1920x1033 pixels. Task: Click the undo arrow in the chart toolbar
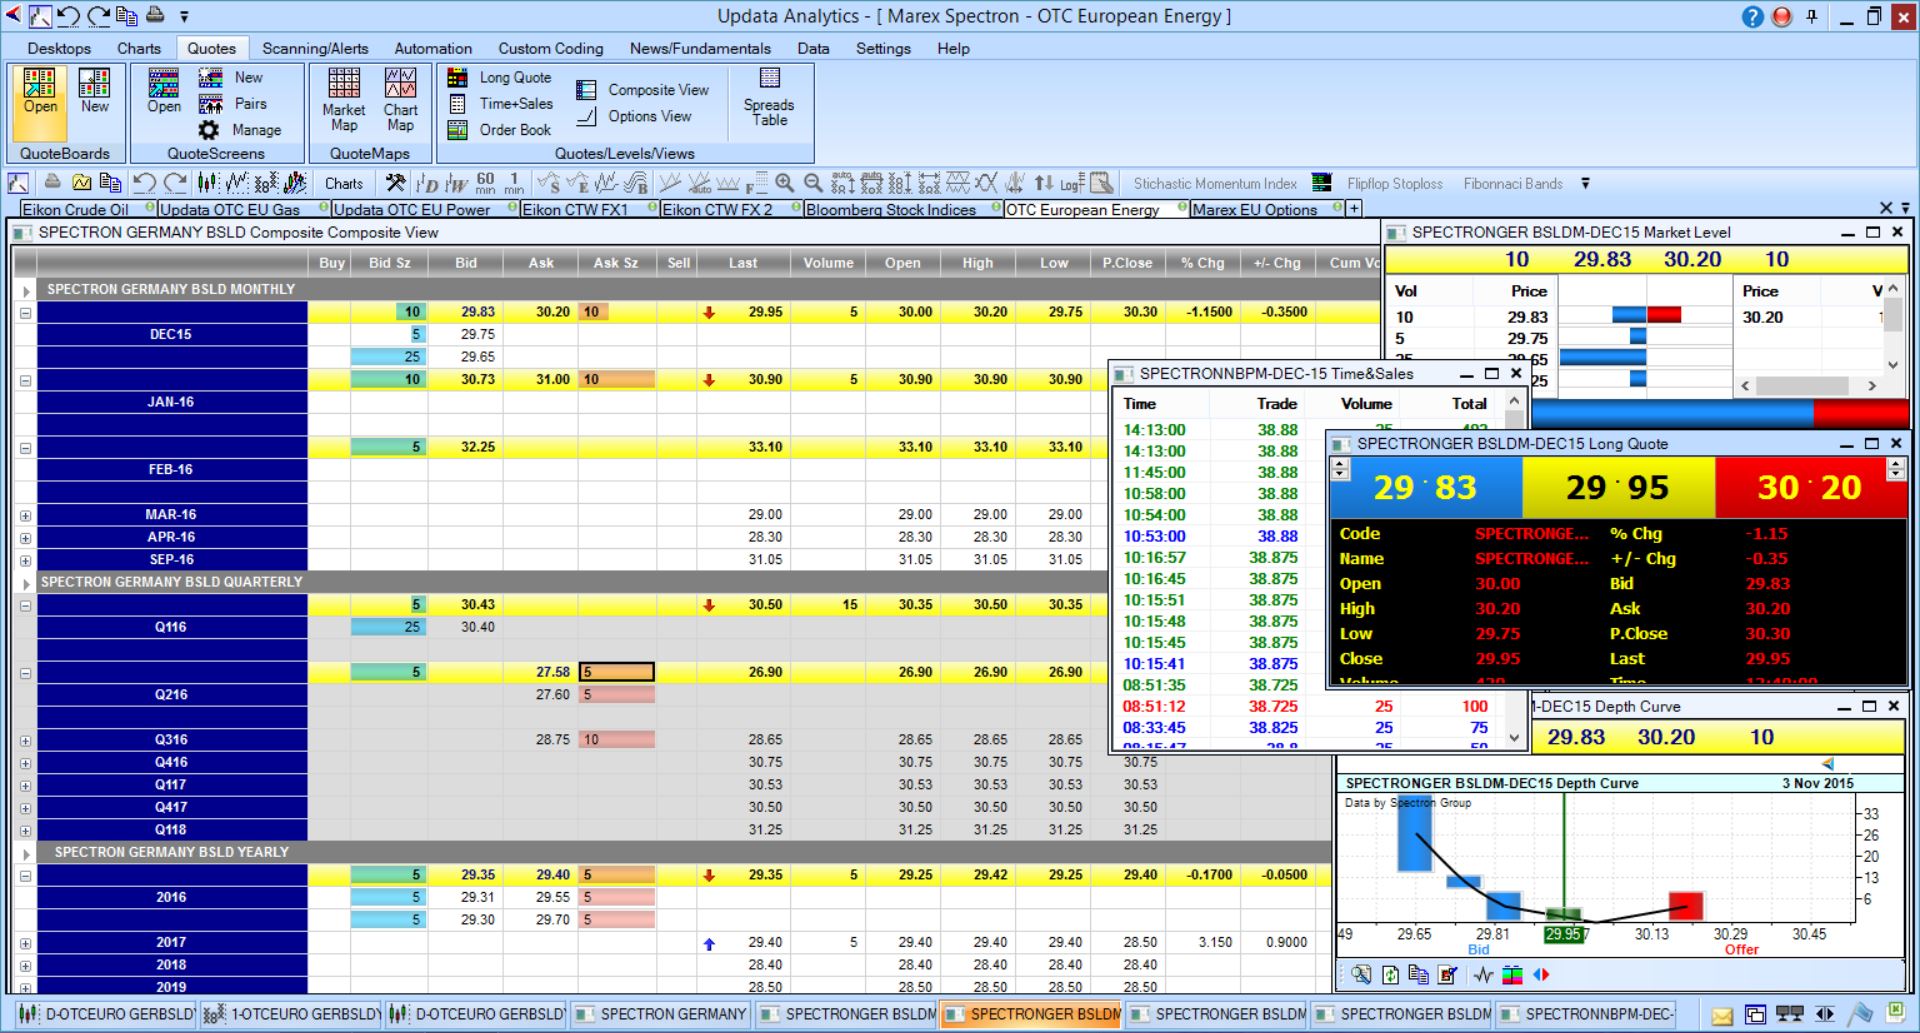tap(144, 183)
